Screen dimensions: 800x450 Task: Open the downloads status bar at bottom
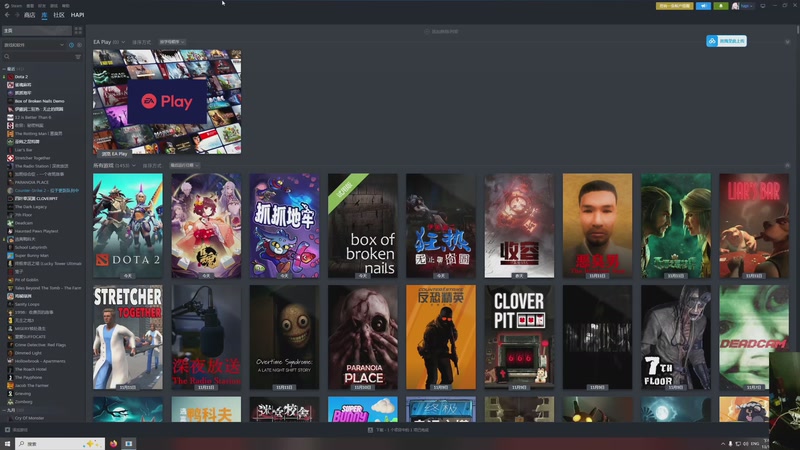[399, 430]
